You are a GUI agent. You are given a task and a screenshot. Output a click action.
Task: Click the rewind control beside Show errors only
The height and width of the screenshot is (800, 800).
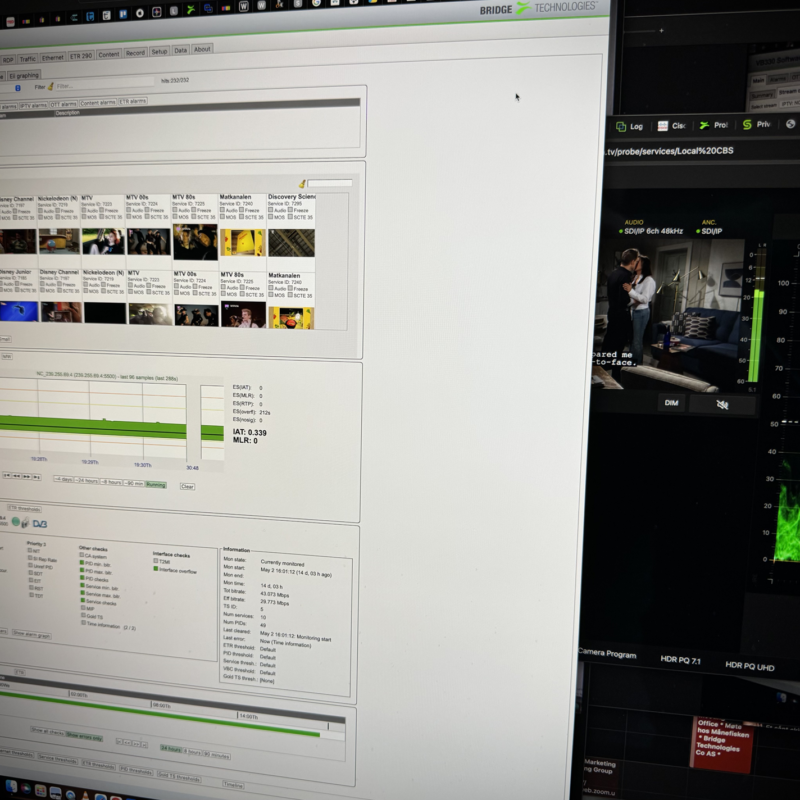click(127, 743)
